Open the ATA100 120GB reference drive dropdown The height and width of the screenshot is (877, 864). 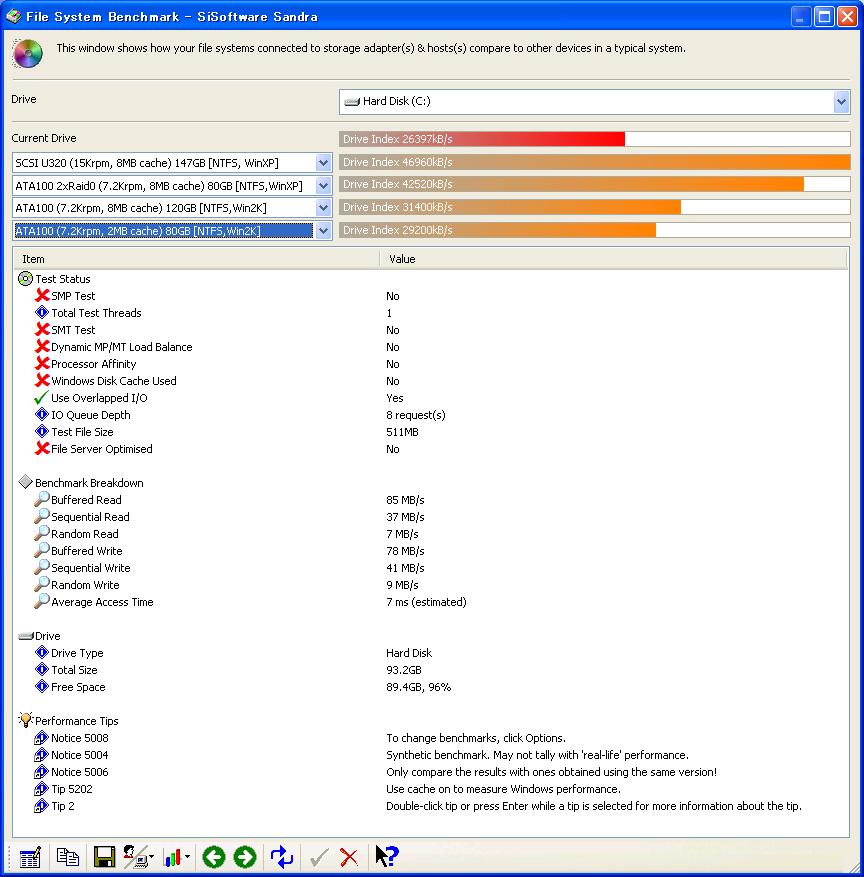(323, 208)
